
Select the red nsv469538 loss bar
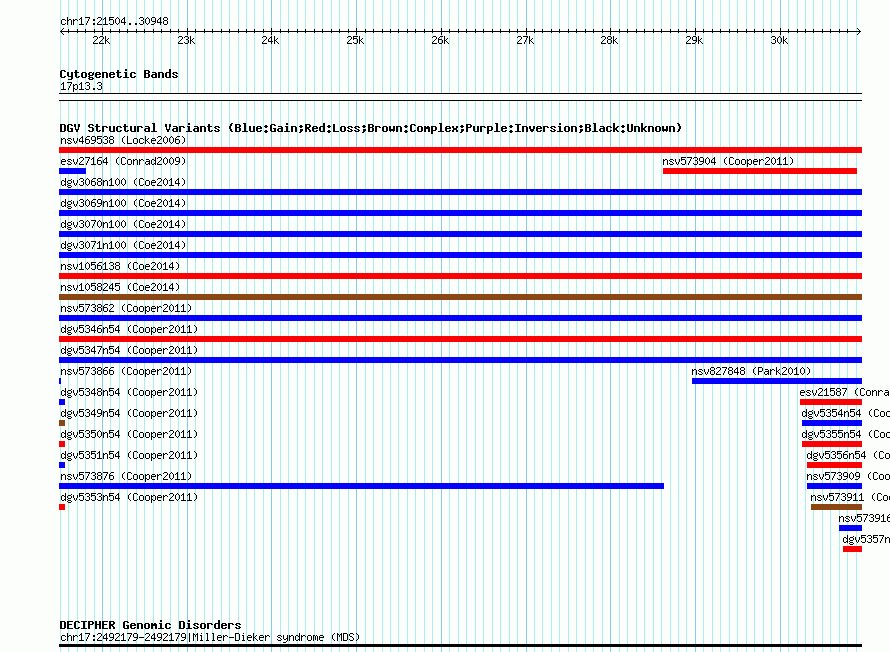(460, 150)
